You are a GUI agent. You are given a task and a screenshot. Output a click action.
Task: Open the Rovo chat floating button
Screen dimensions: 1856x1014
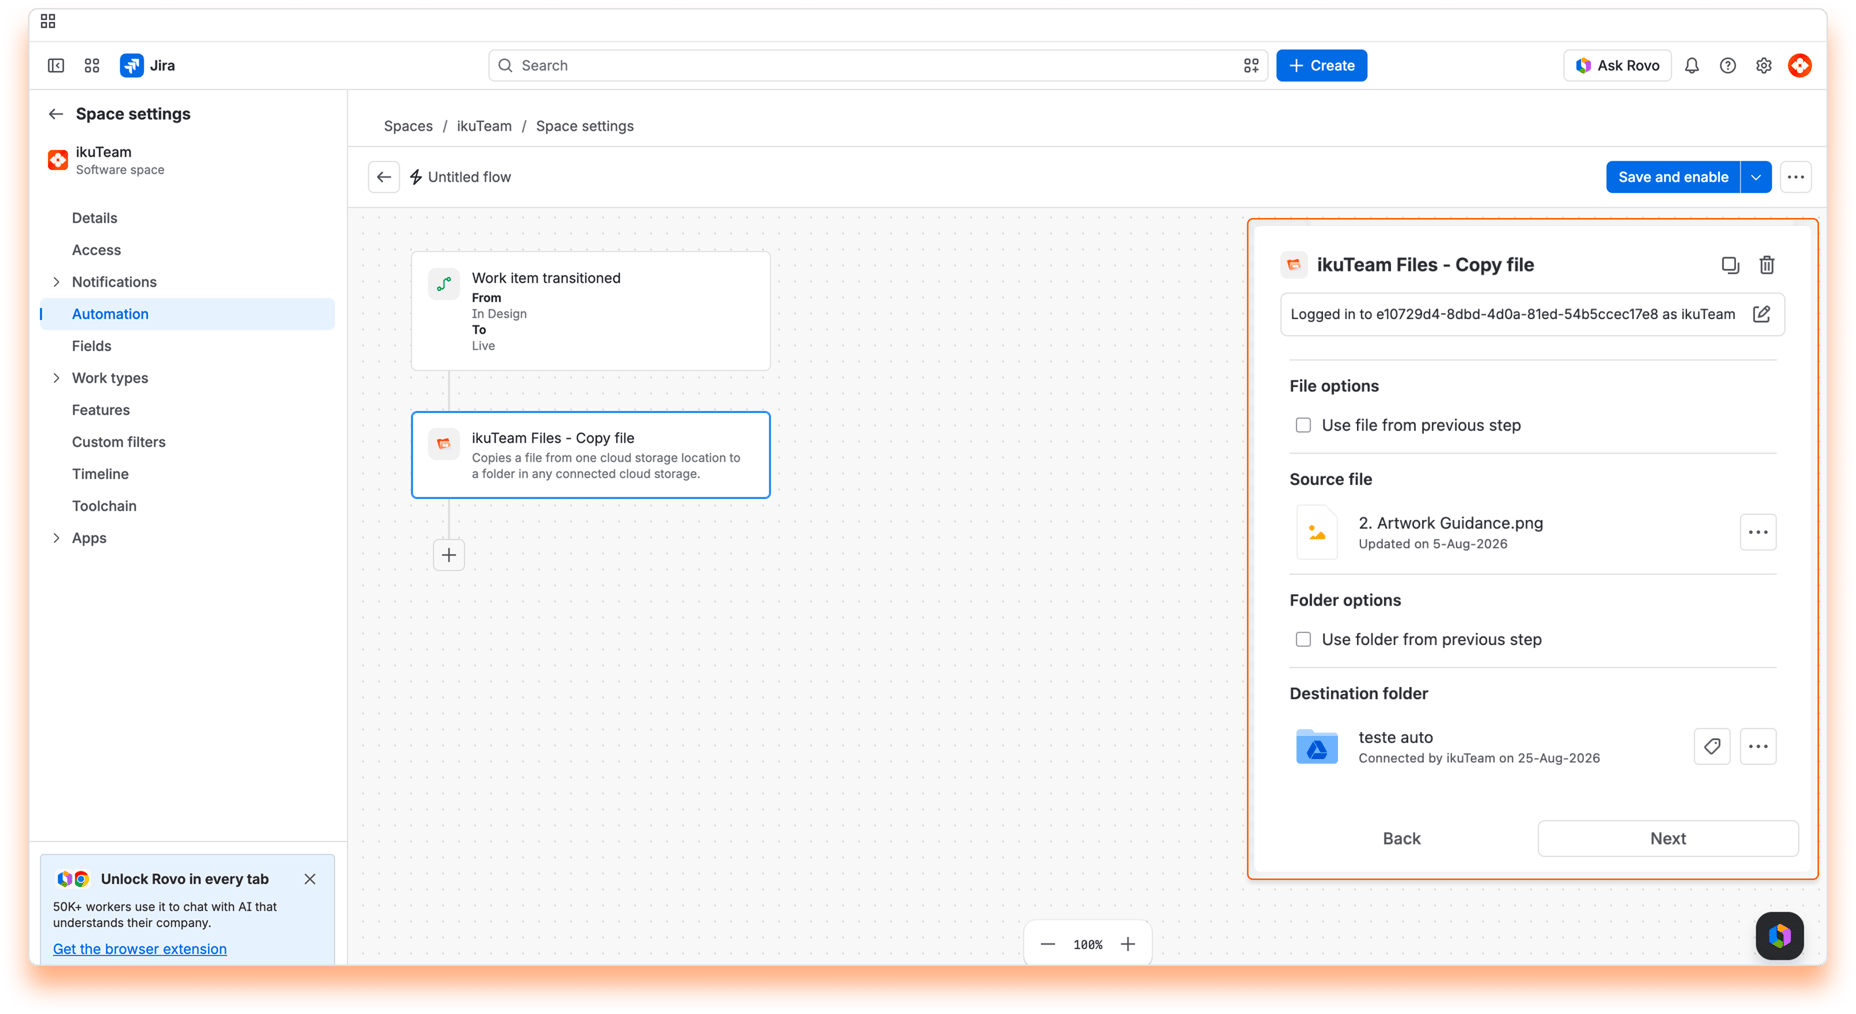[1780, 936]
